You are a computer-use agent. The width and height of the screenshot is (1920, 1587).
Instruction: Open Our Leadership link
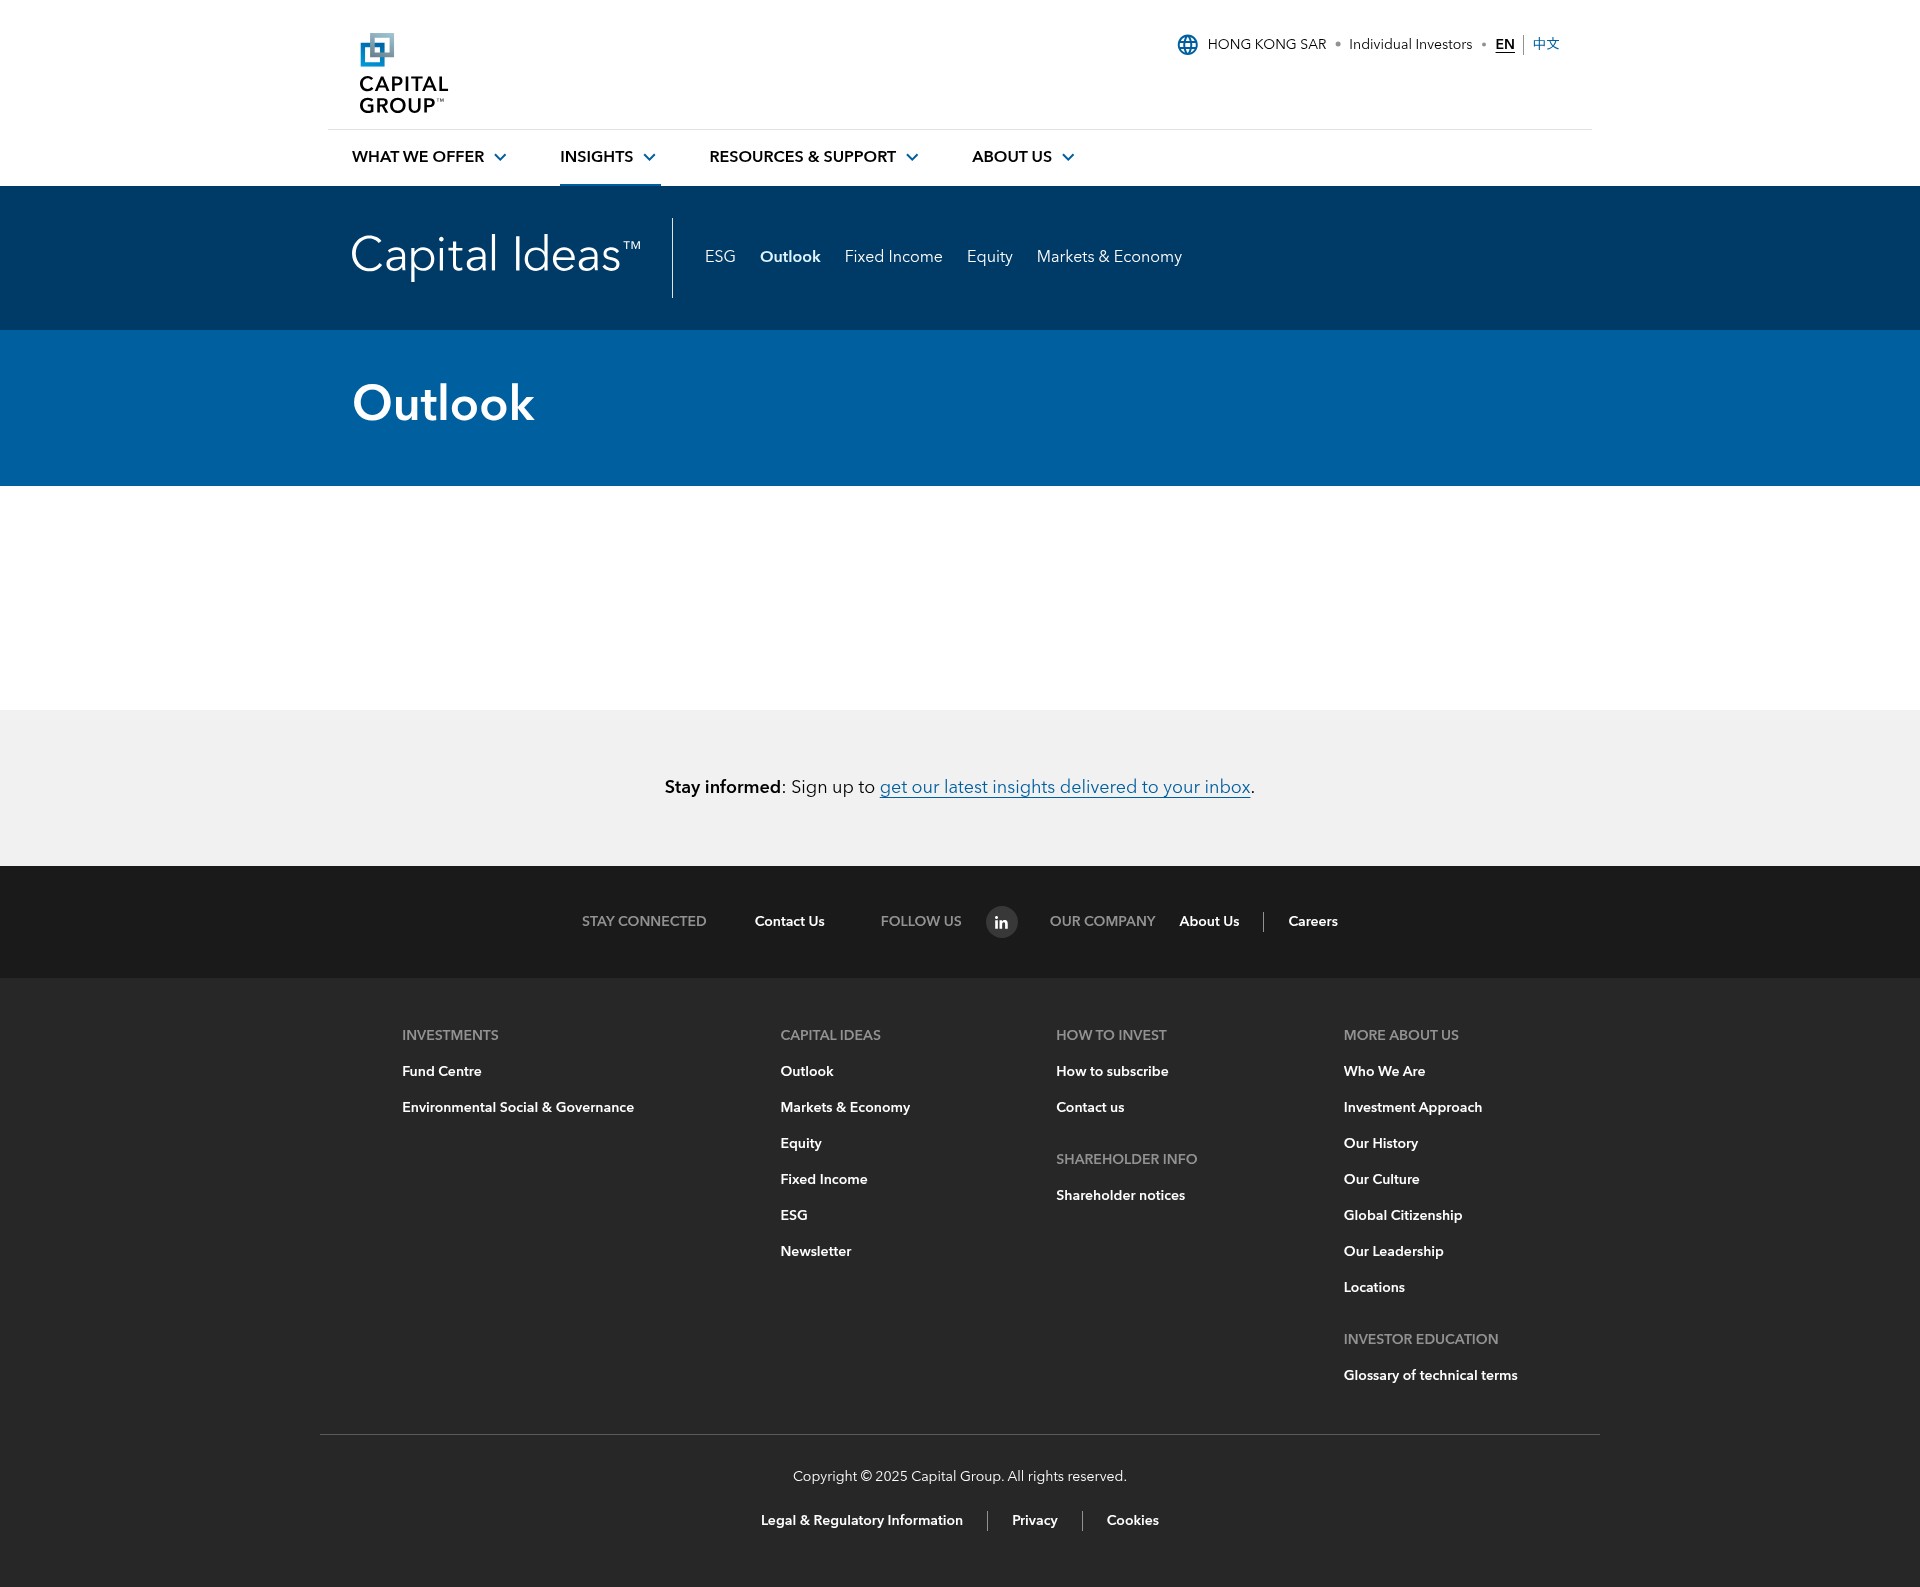coord(1393,1251)
